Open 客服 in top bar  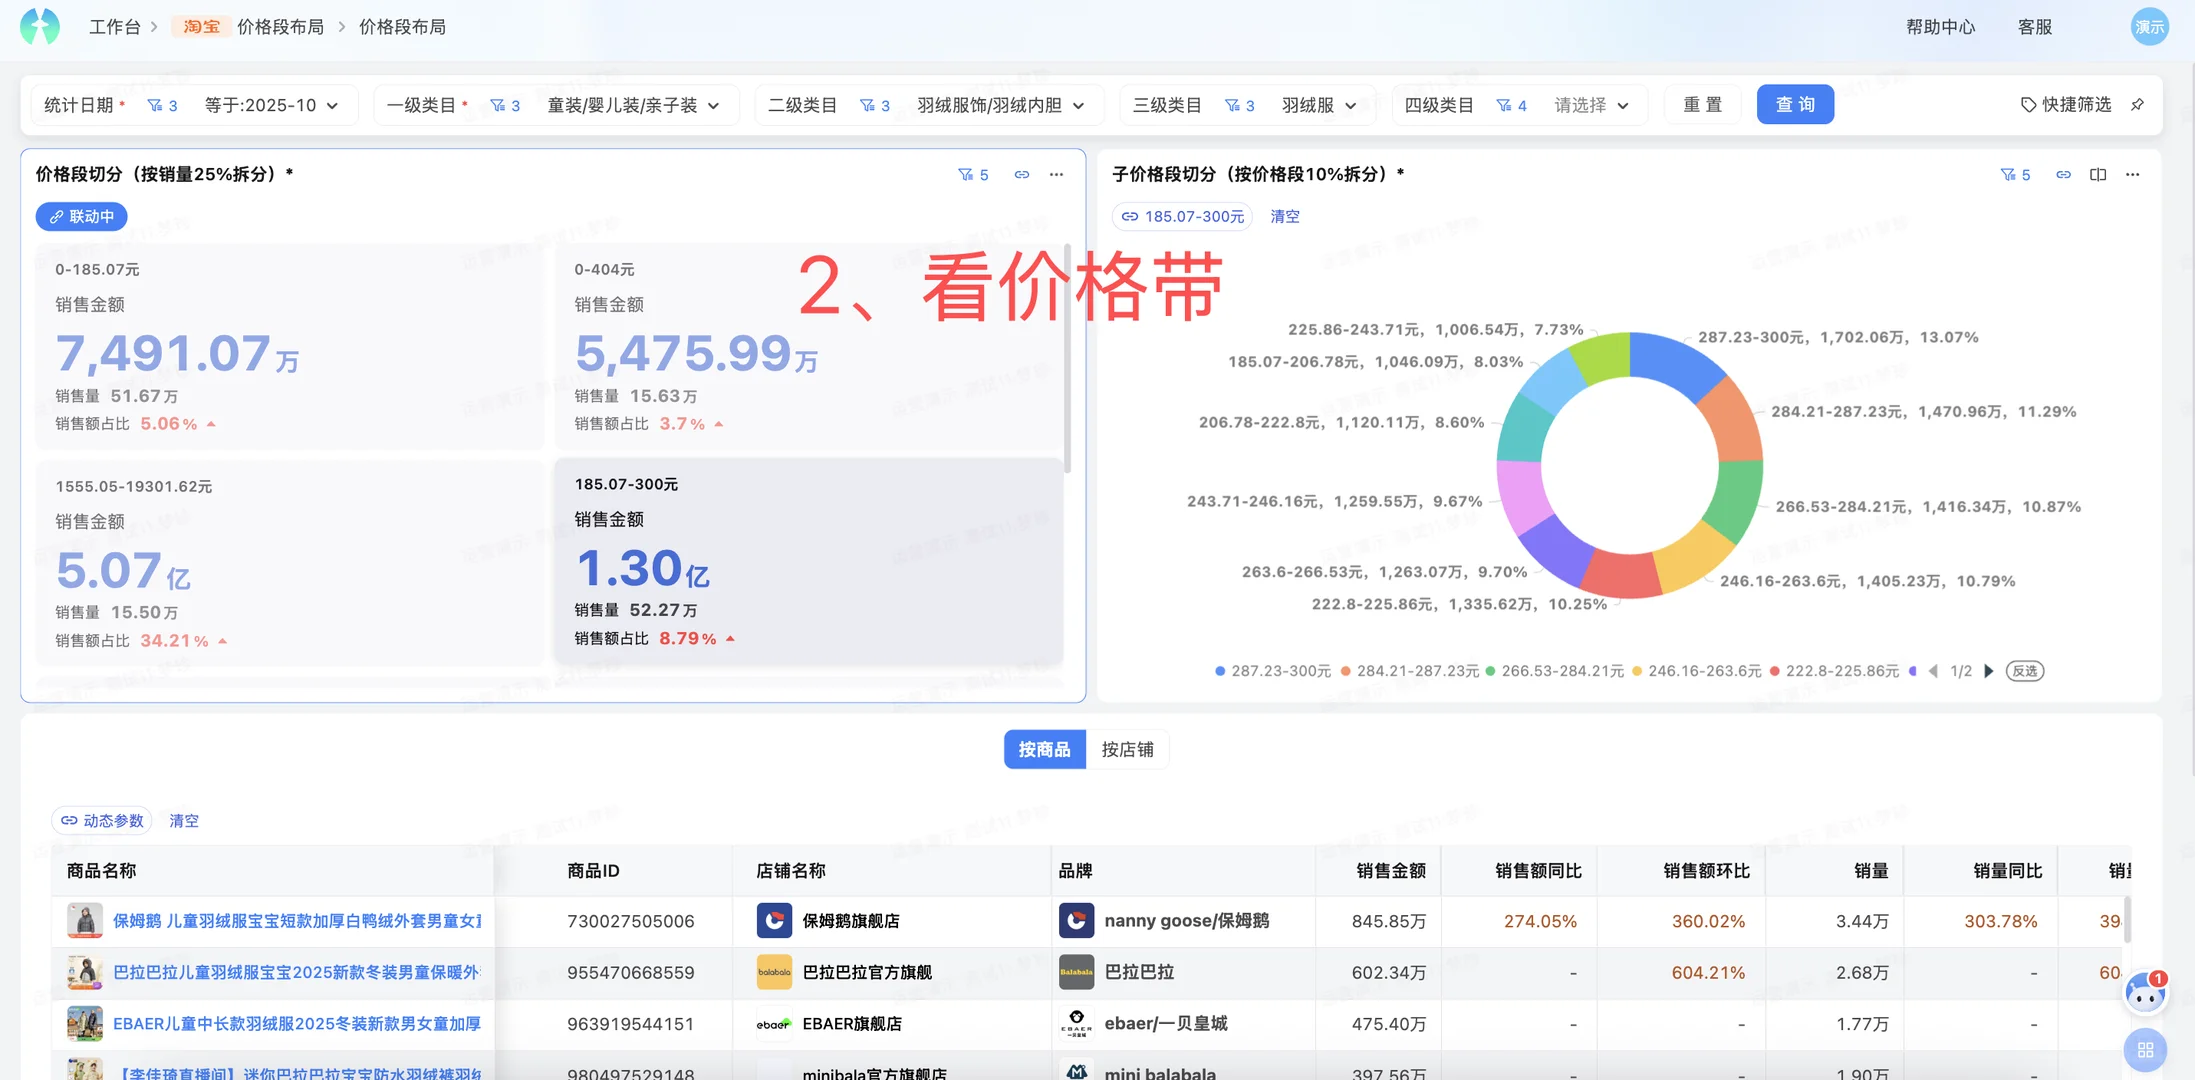[2035, 27]
